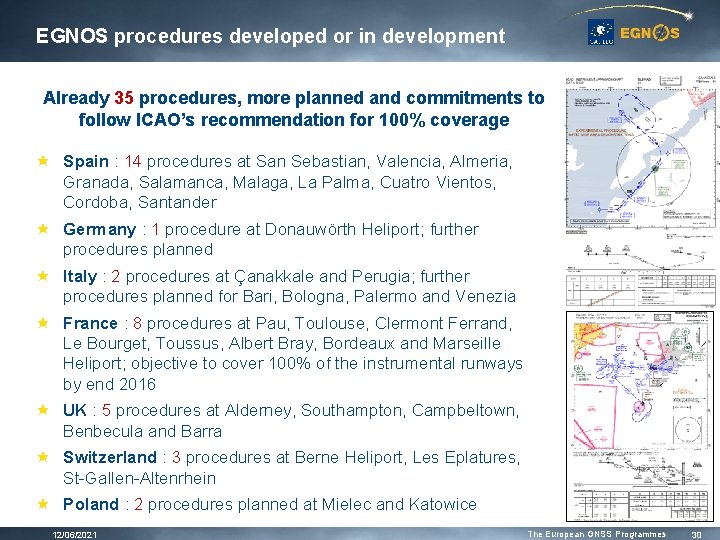720x540 pixels.
Task: Click the text 'Cordoba, Santander'
Action: point(140,202)
